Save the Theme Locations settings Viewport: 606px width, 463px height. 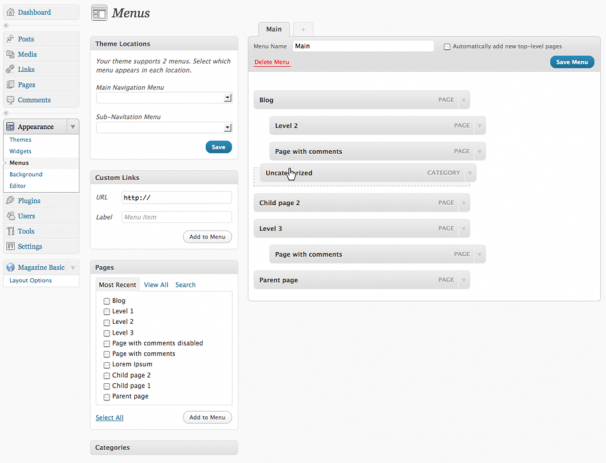(218, 147)
